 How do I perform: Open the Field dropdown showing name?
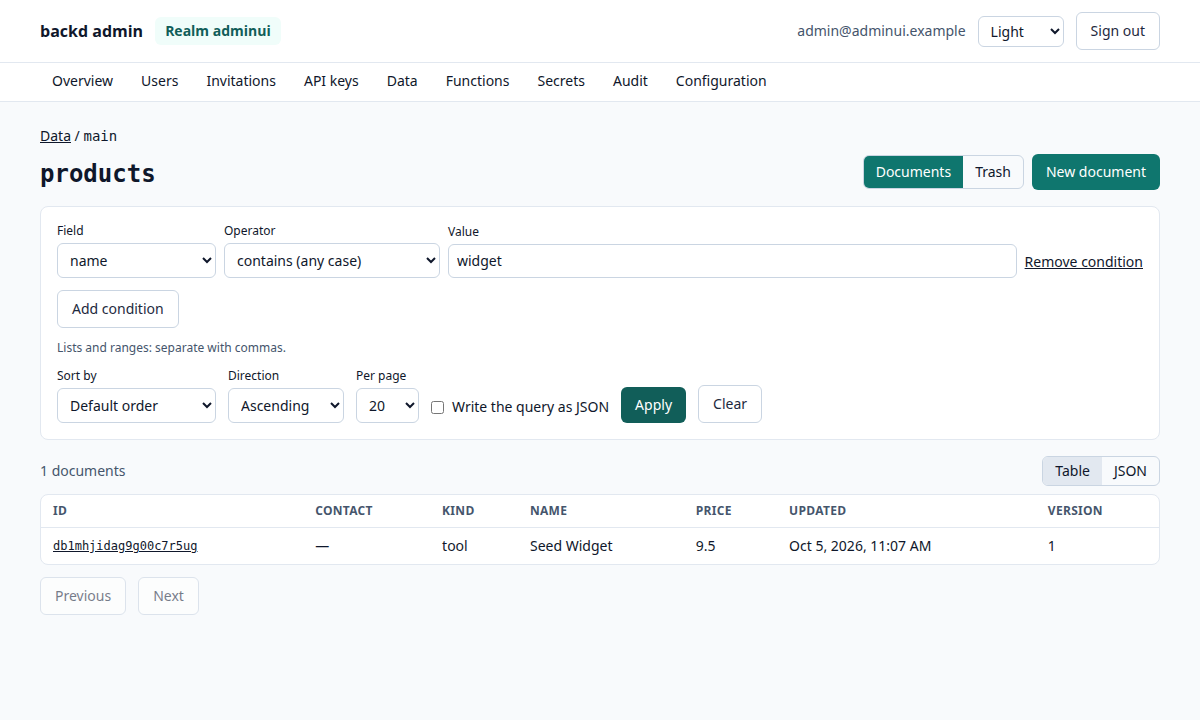click(x=136, y=261)
